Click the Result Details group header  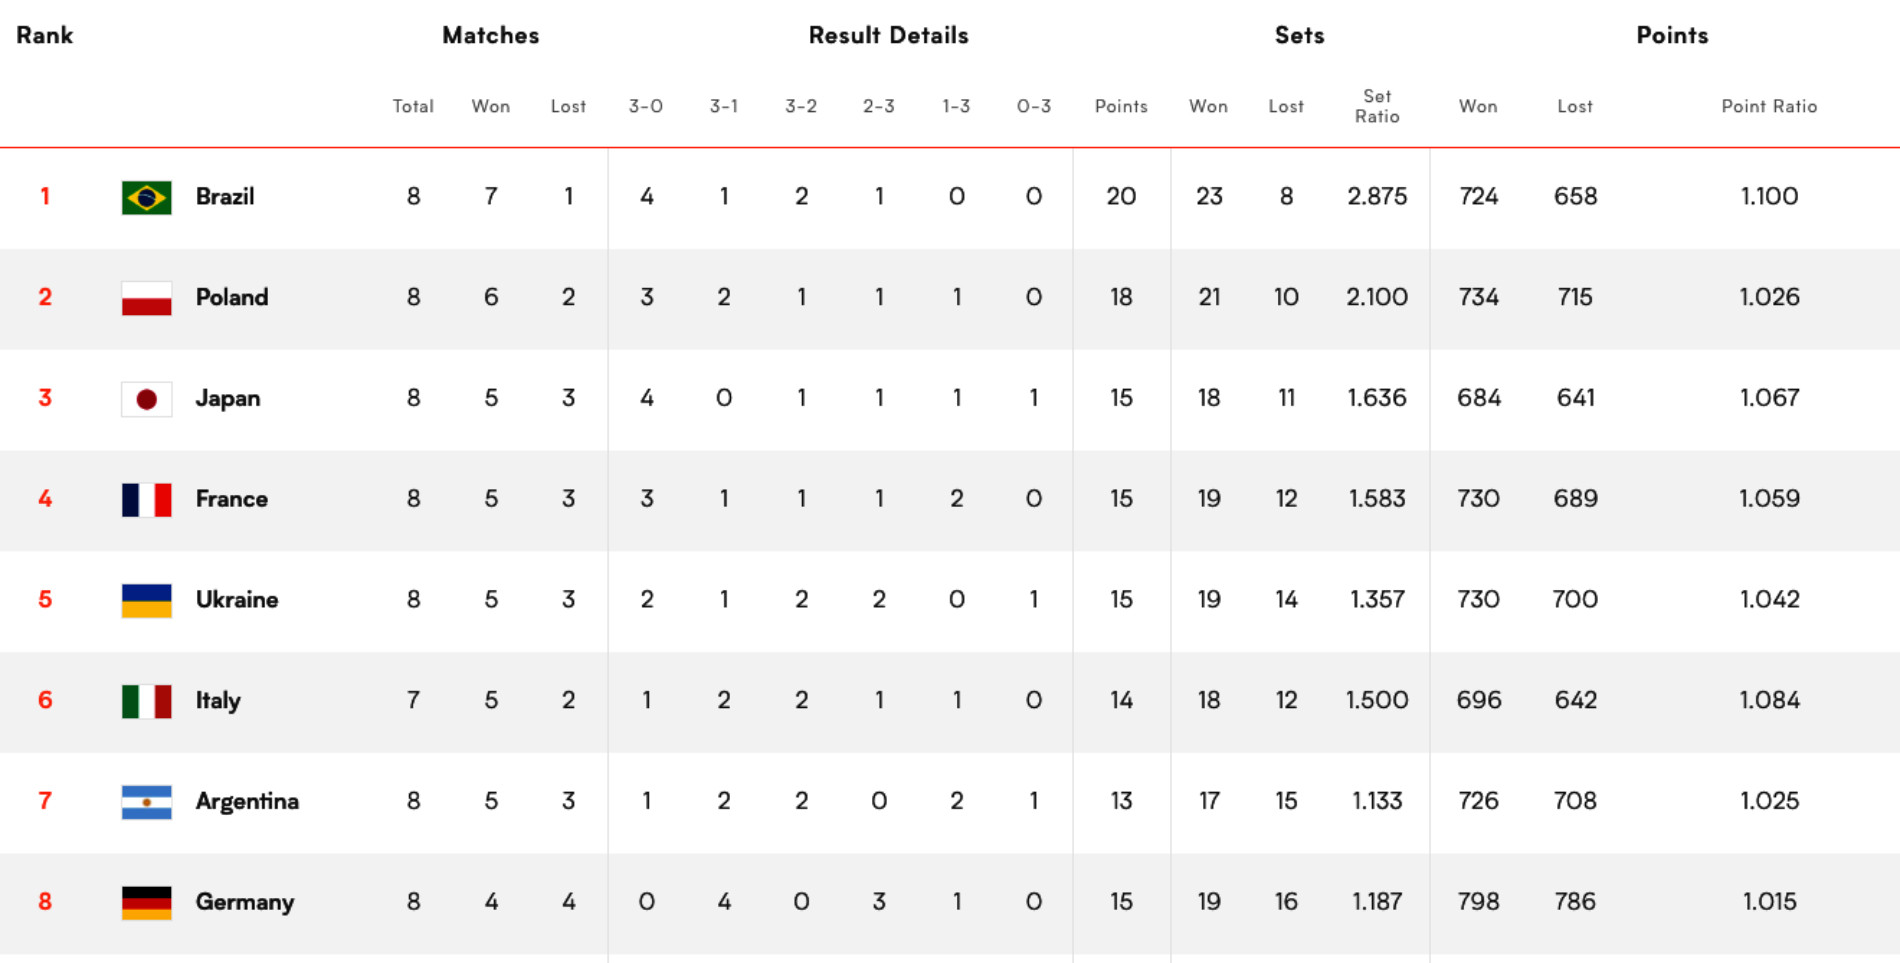[x=889, y=35]
